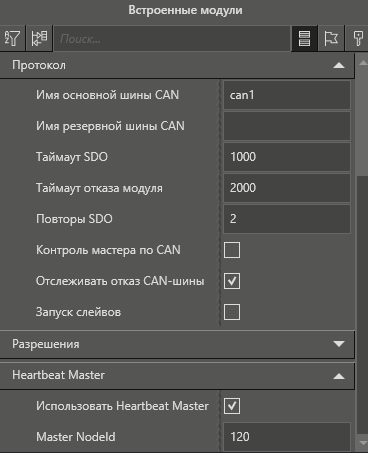Select the Таймаут SDO label

(72, 157)
